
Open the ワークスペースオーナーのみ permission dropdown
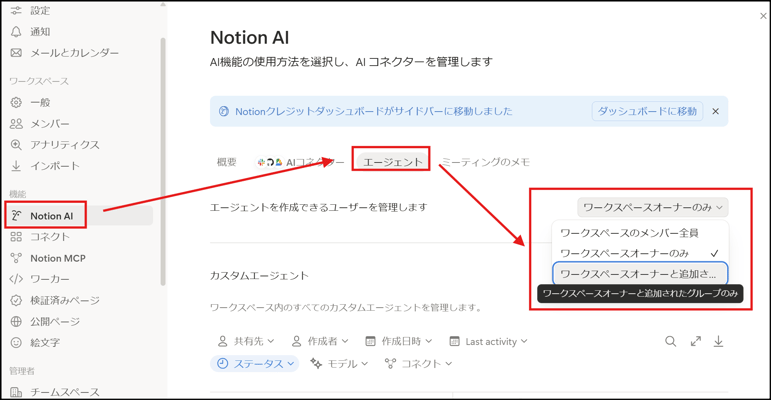[652, 207]
